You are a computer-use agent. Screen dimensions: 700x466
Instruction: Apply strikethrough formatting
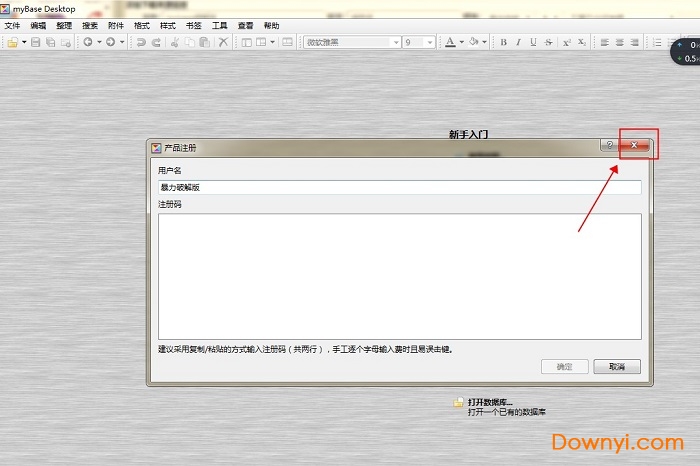point(548,42)
